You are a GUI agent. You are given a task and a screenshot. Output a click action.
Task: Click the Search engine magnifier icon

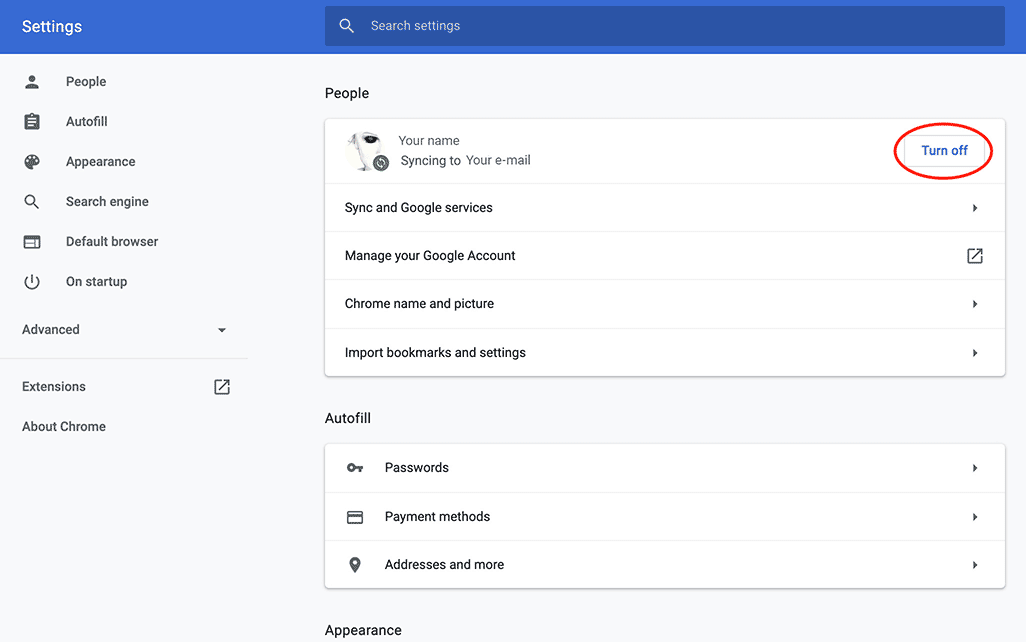click(32, 202)
